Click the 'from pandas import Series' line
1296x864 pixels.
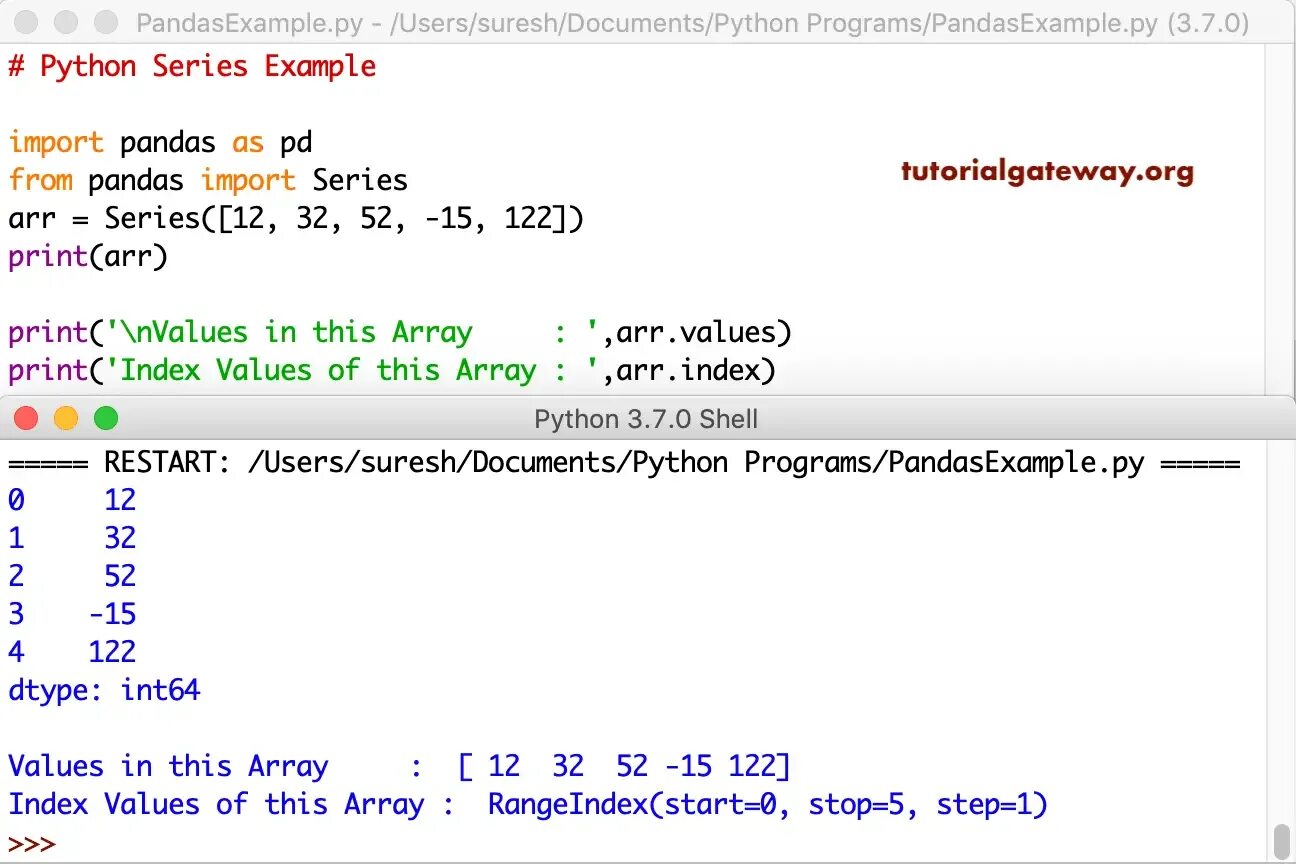pyautogui.click(x=208, y=181)
